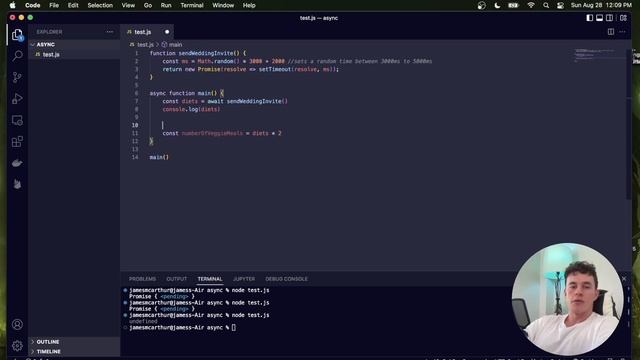Open the Run and Debug view

pyautogui.click(x=17, y=99)
